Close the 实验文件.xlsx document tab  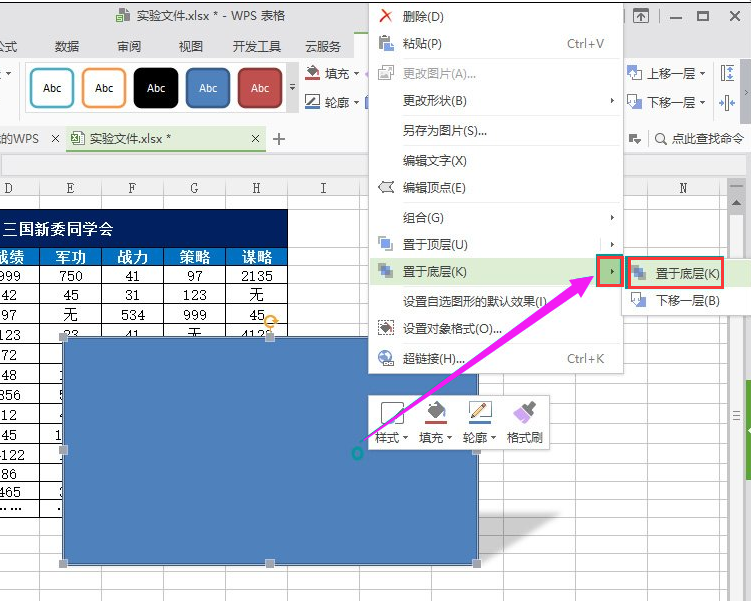point(257,139)
